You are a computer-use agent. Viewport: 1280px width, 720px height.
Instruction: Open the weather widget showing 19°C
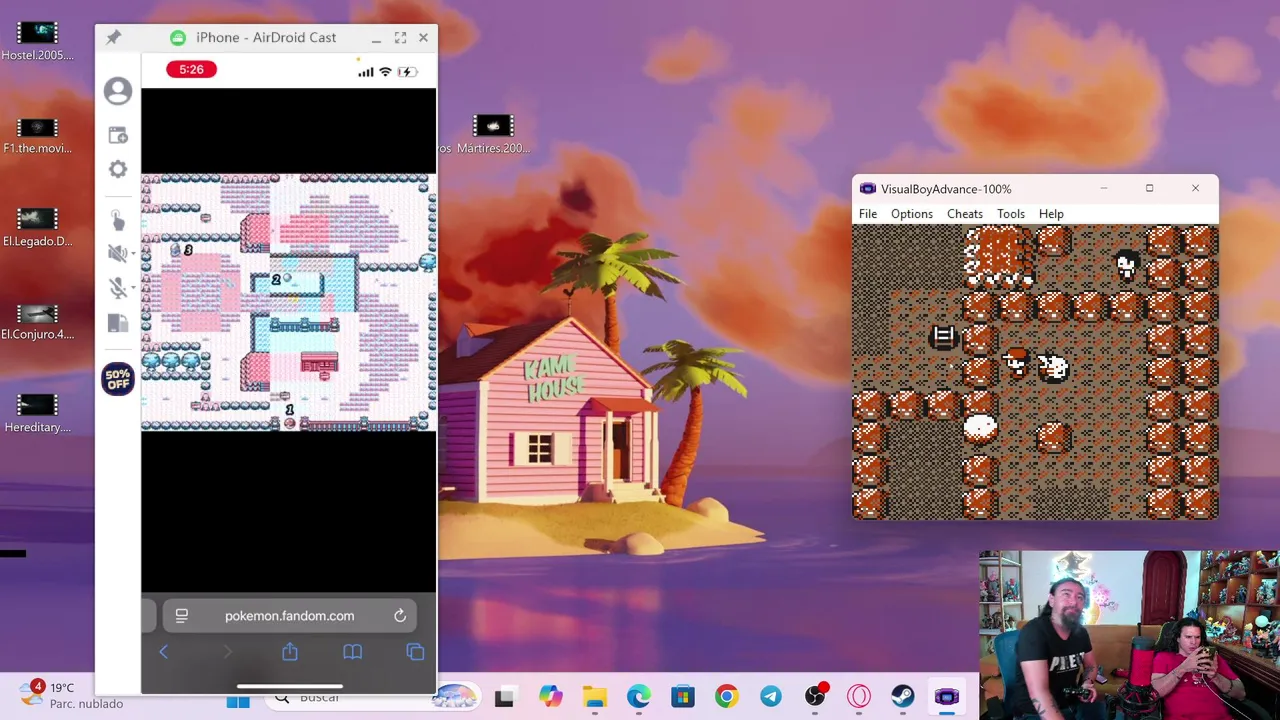72,695
